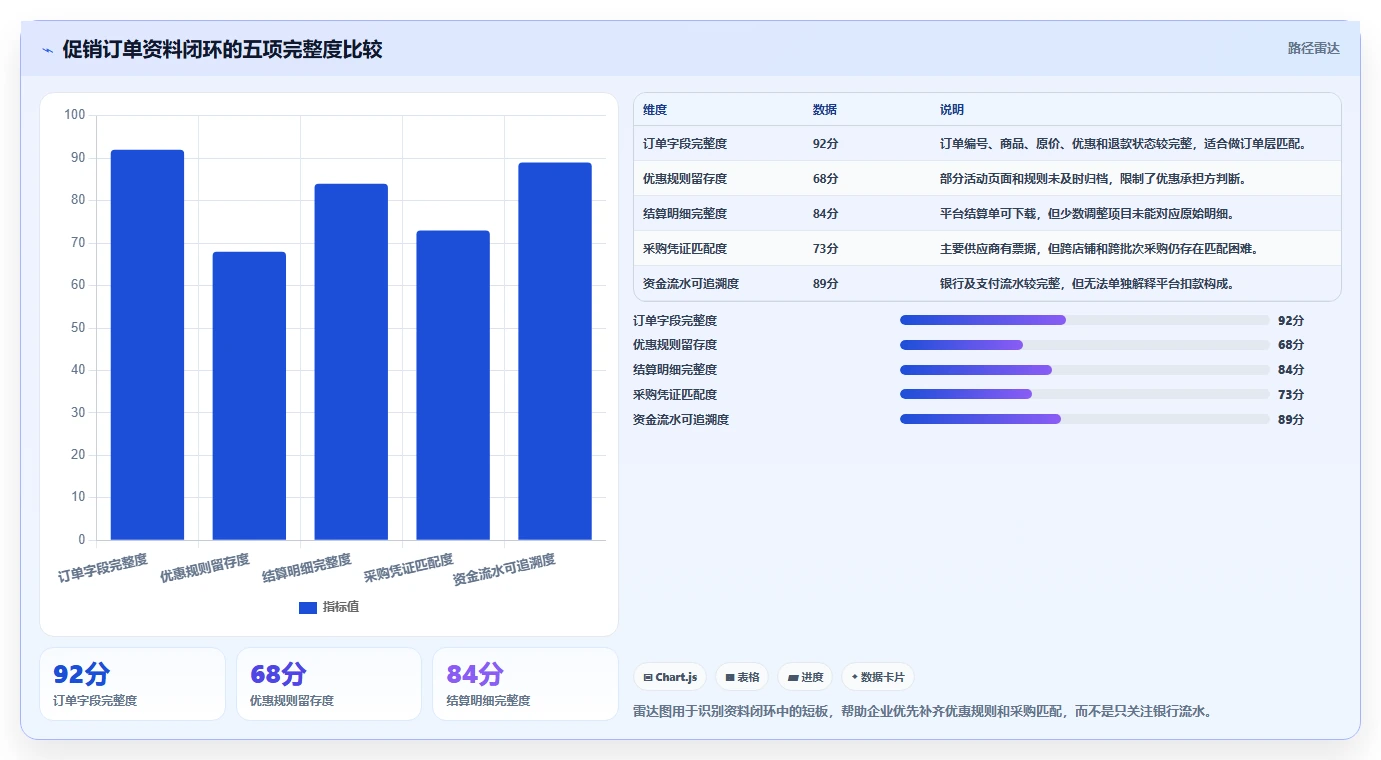Click the 优惠规则留存度 bar in chart
The height and width of the screenshot is (760, 1381).
249,396
